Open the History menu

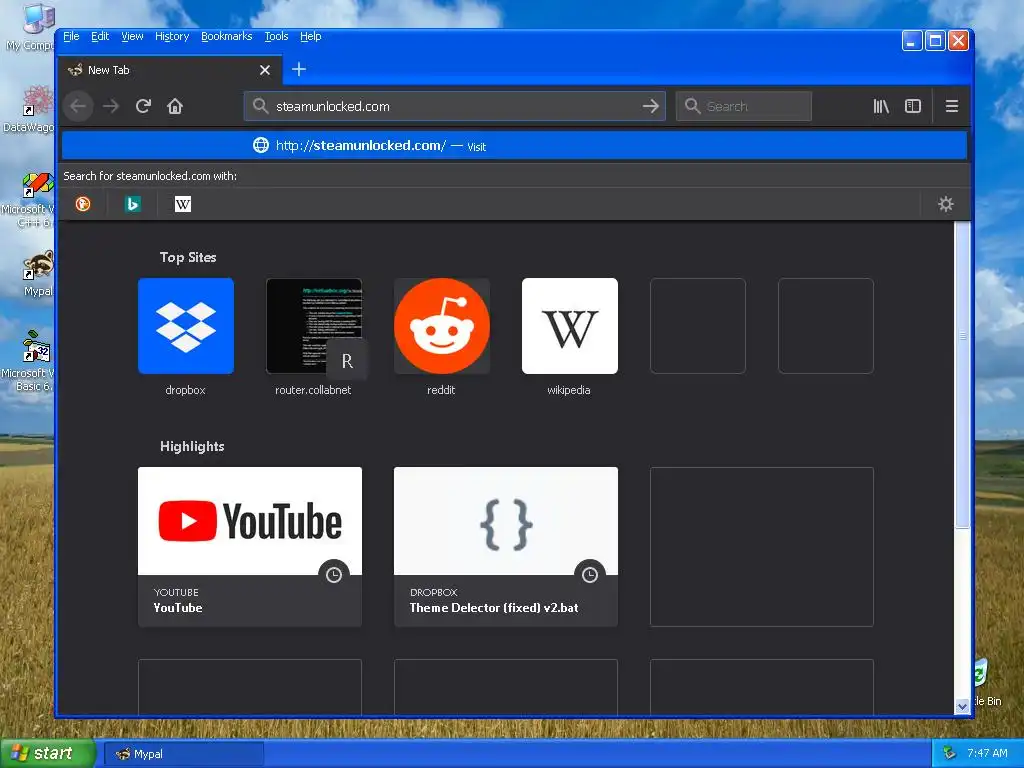tap(172, 37)
